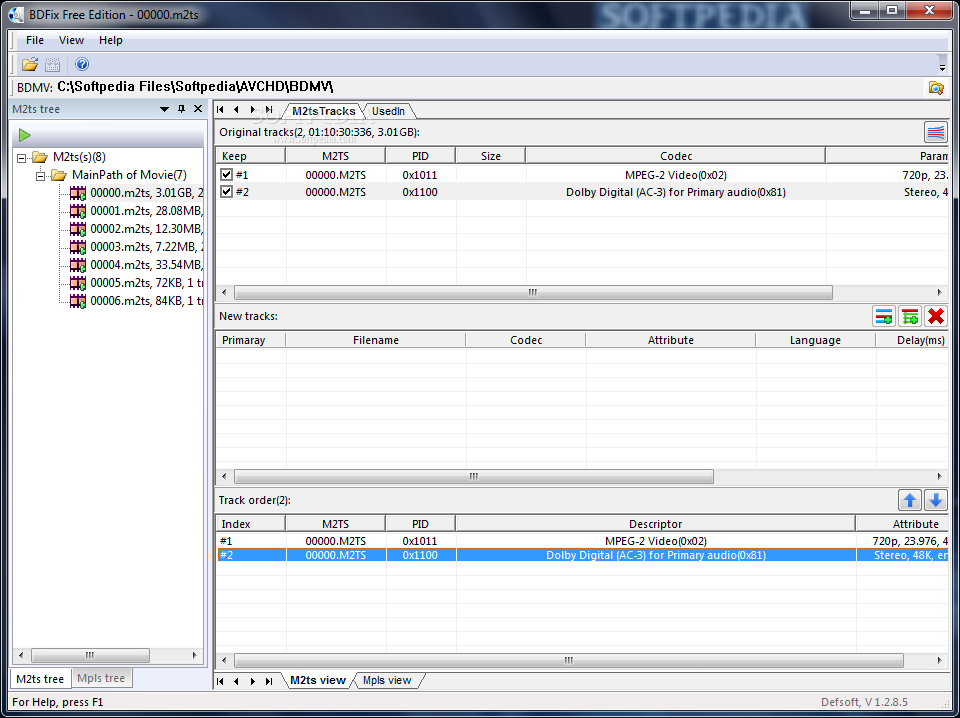The height and width of the screenshot is (718, 960).
Task: Click last-tab navigation arrow at bottom tabs
Action: click(269, 681)
